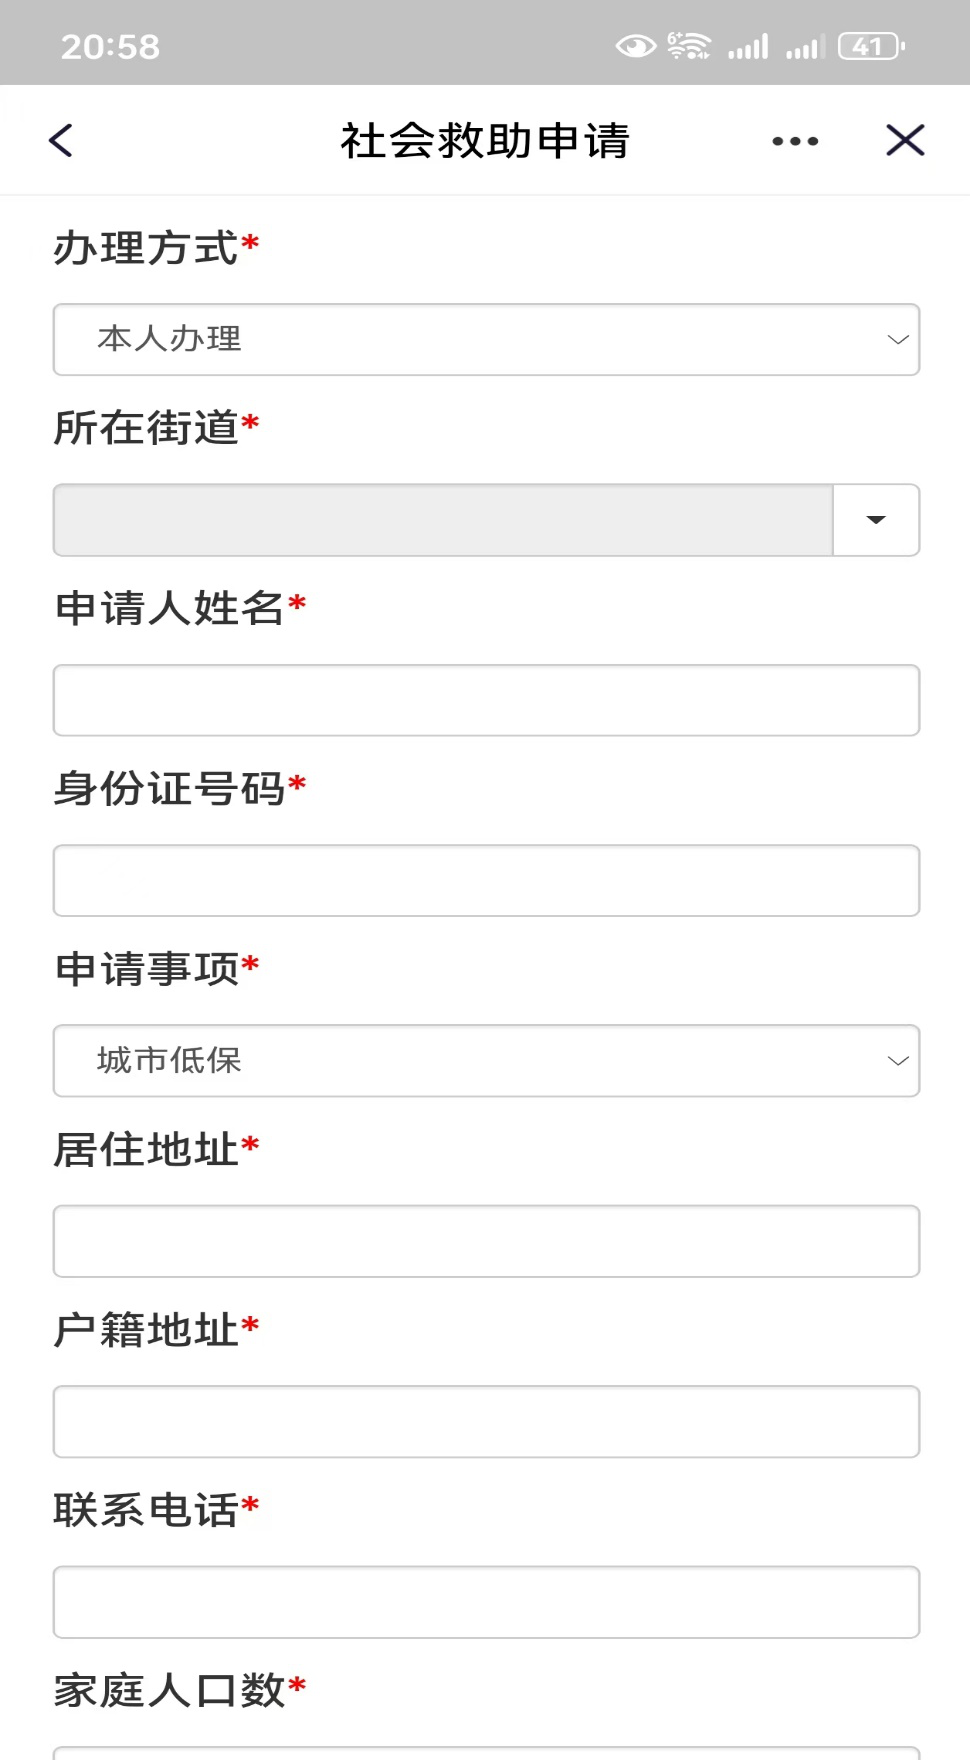Close the 社会救助申请 page with X
The image size is (970, 1760).
point(905,141)
